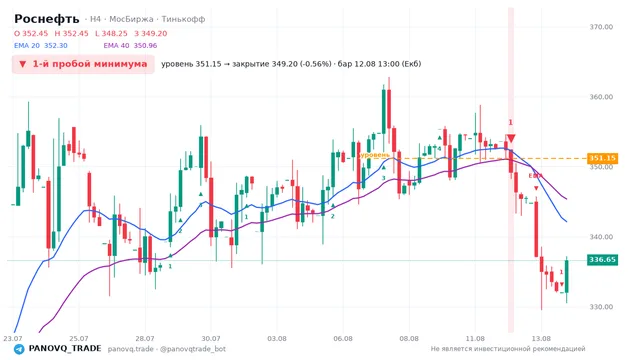Click the '30.07' date axis label
The width and height of the screenshot is (640, 360).
pos(211,339)
